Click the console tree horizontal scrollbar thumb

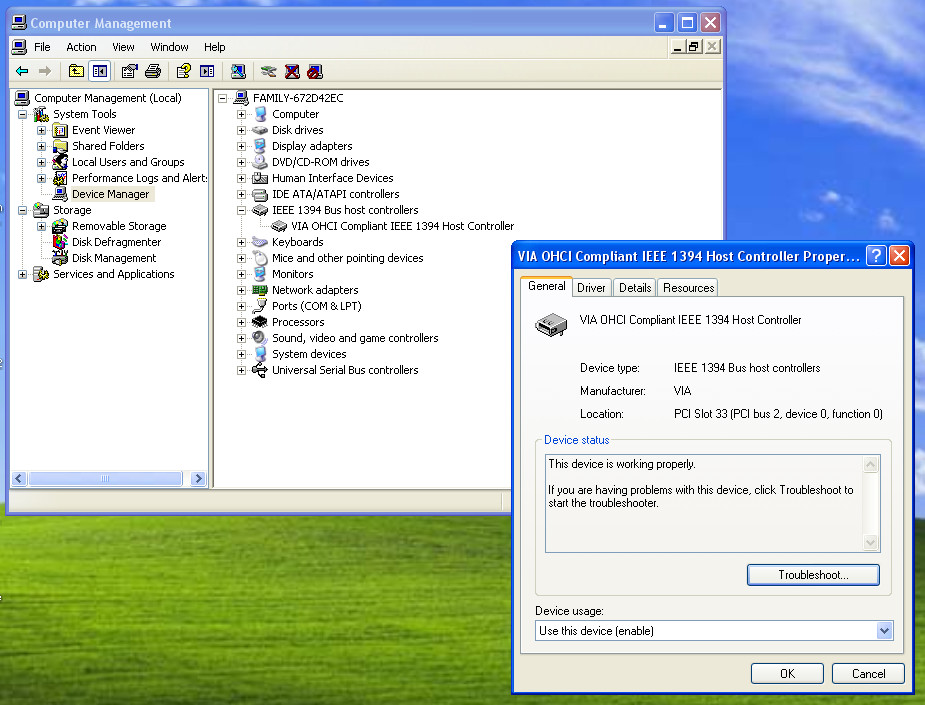tap(105, 478)
